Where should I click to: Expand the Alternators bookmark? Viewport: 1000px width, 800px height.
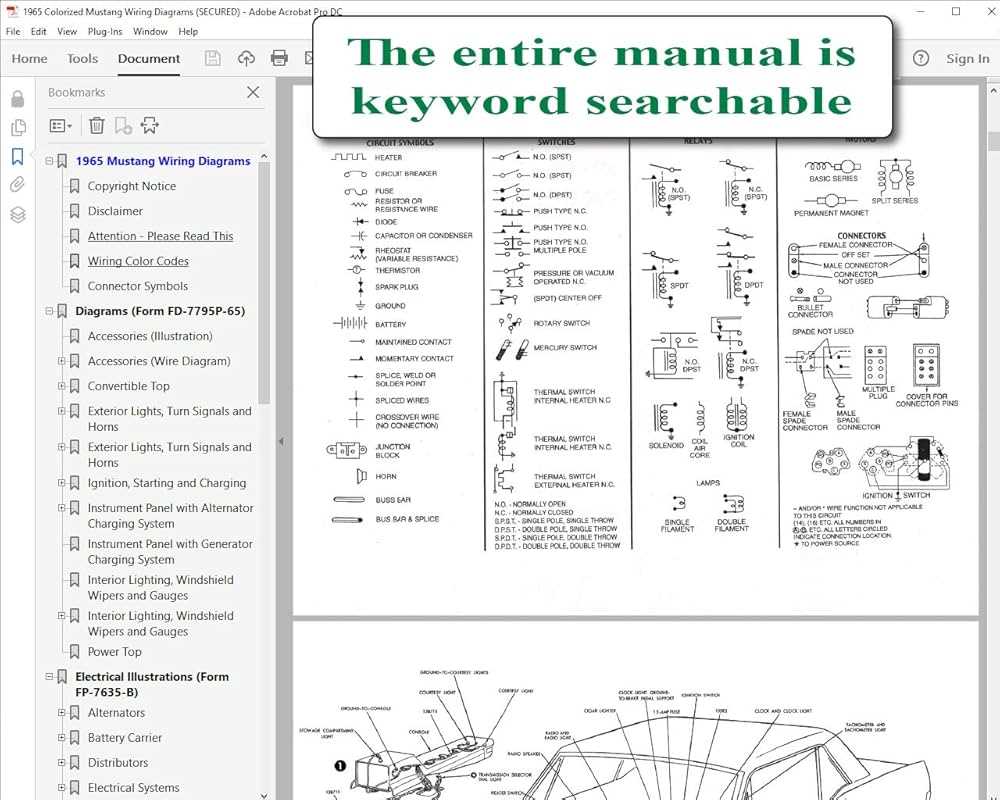point(61,713)
